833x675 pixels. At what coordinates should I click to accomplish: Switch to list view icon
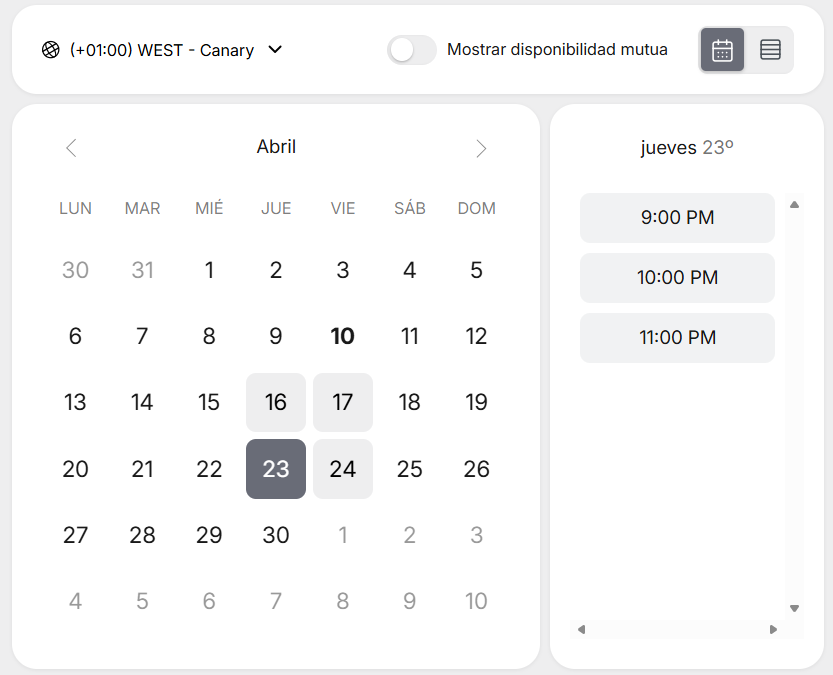770,50
